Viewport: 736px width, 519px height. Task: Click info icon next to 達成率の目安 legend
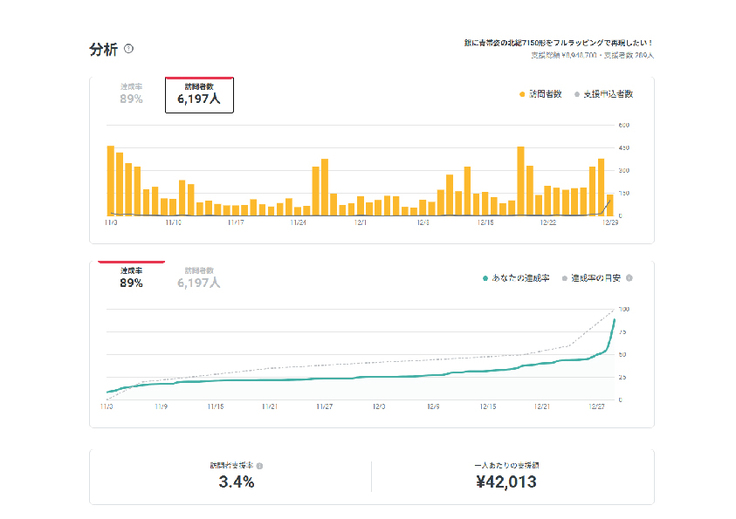(629, 277)
